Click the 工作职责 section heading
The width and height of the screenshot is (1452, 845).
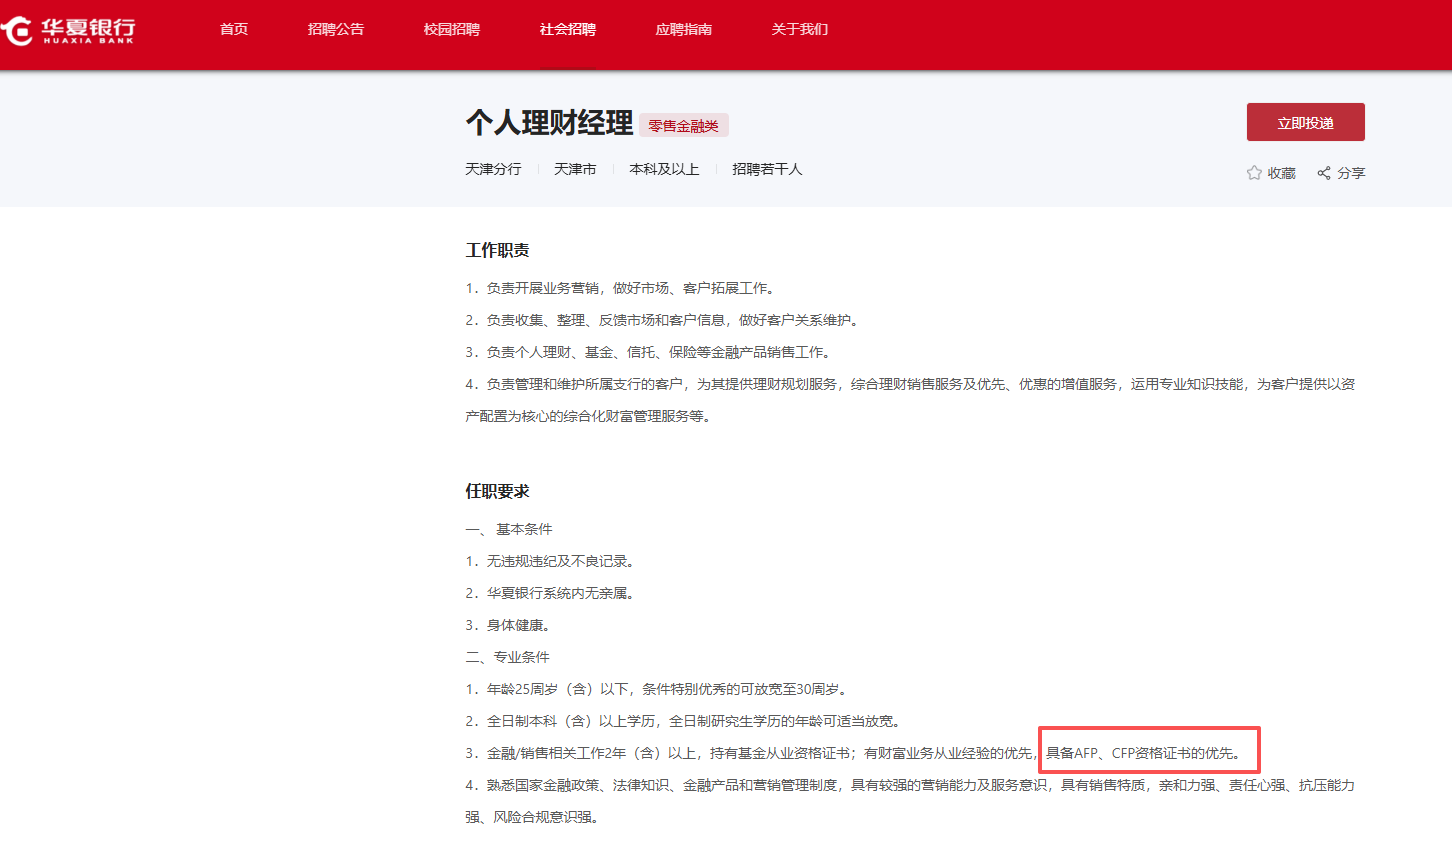pyautogui.click(x=497, y=250)
